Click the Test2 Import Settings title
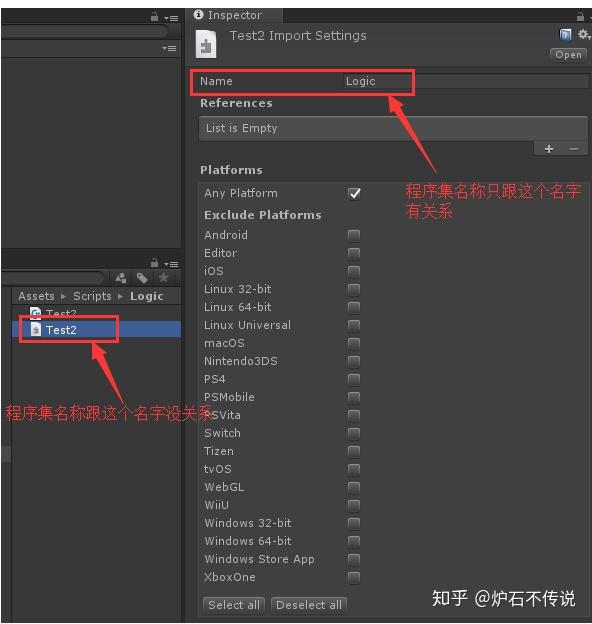The height and width of the screenshot is (624, 592). coord(298,36)
